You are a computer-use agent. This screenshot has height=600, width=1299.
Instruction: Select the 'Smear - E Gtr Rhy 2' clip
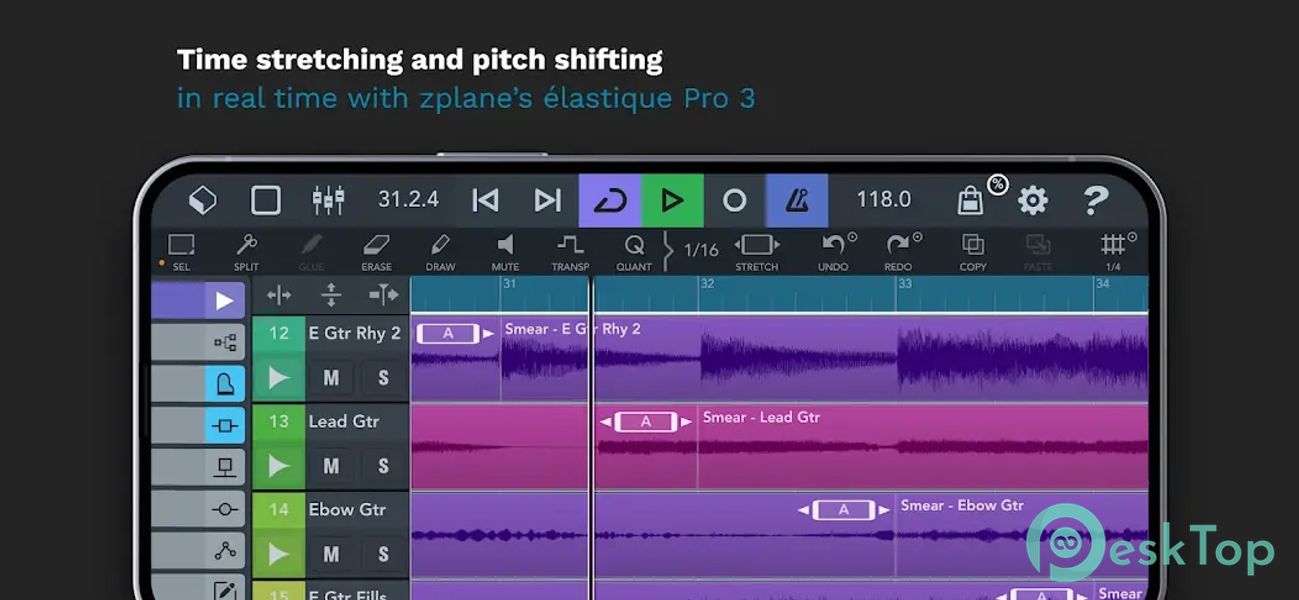[573, 329]
